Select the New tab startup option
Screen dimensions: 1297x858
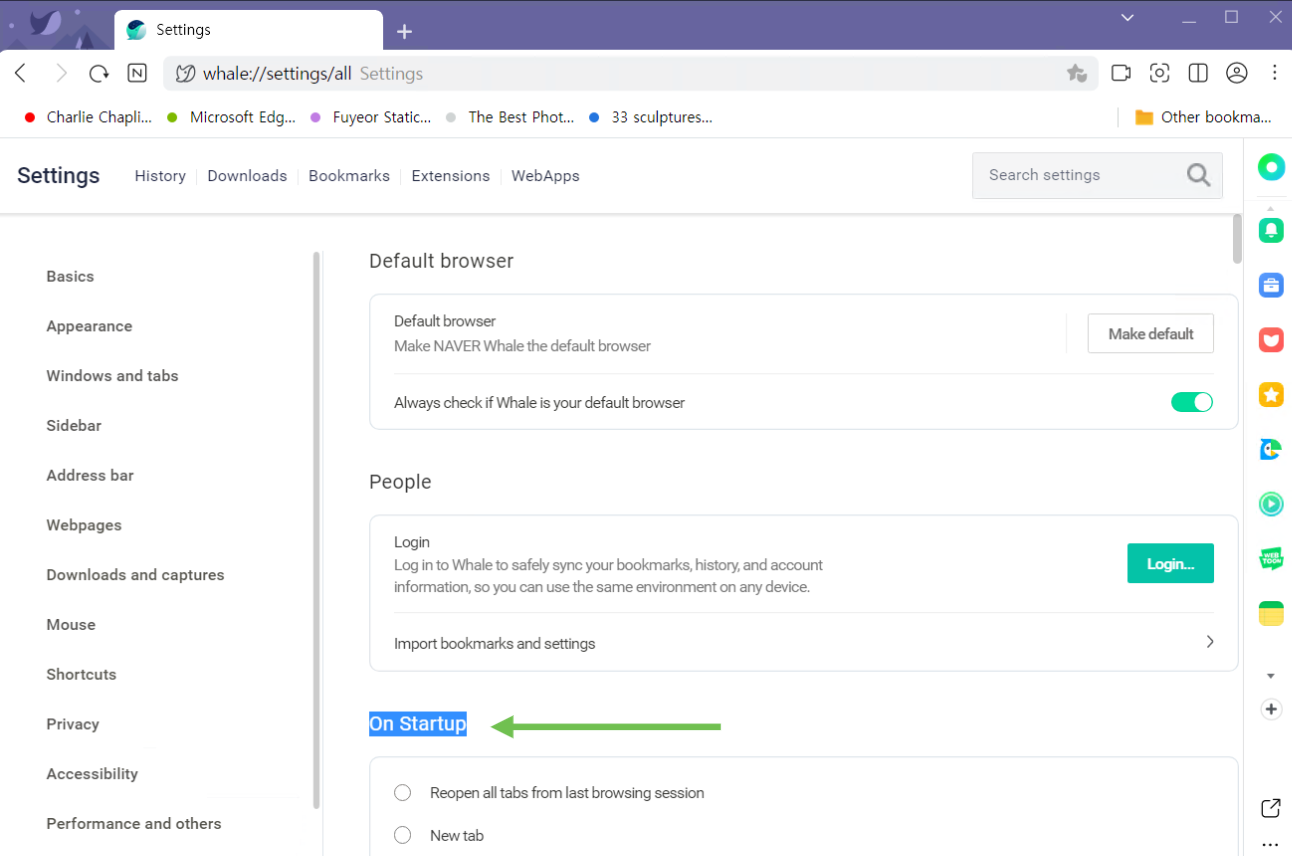tap(403, 835)
